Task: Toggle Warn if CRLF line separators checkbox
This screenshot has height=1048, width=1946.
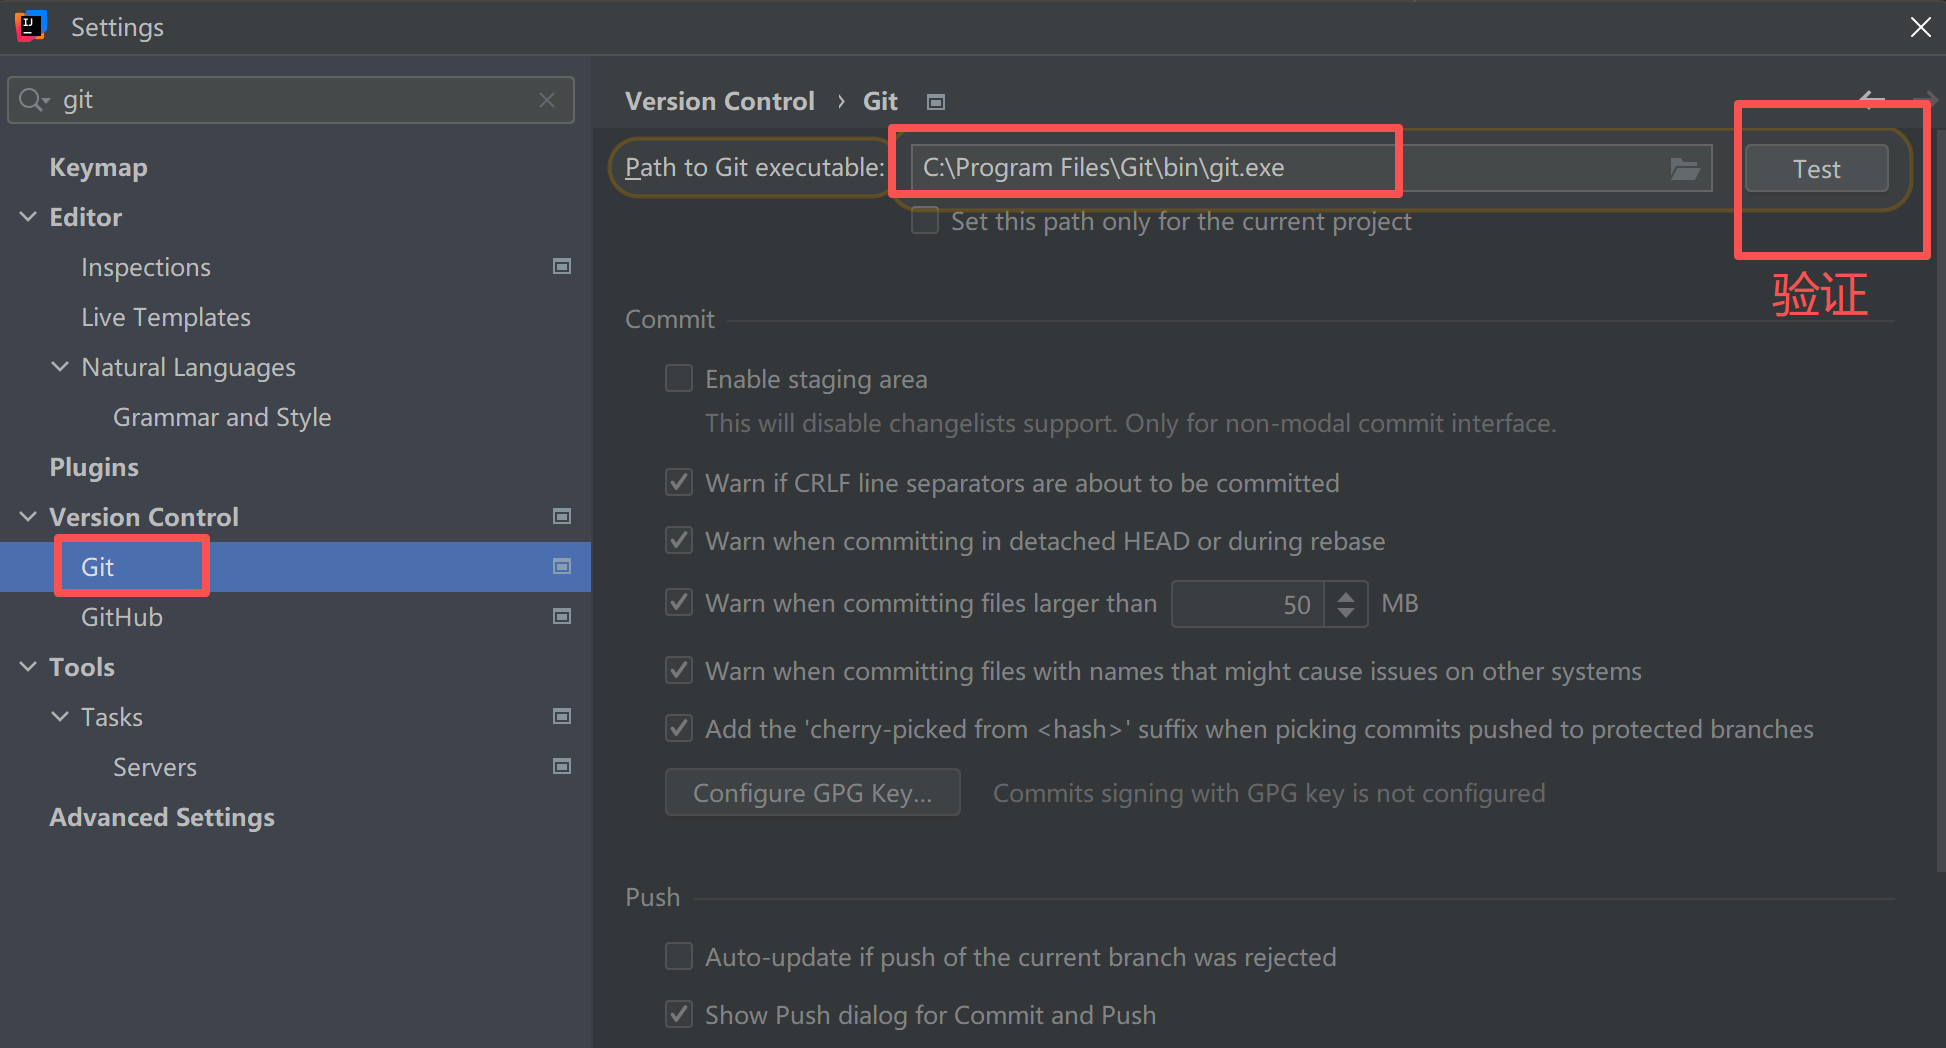Action: click(x=679, y=482)
